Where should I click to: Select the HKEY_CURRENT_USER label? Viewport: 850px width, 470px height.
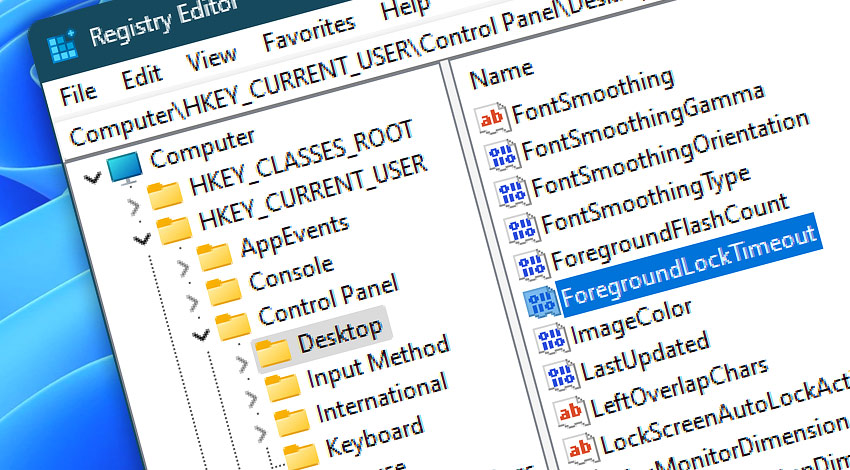point(313,192)
